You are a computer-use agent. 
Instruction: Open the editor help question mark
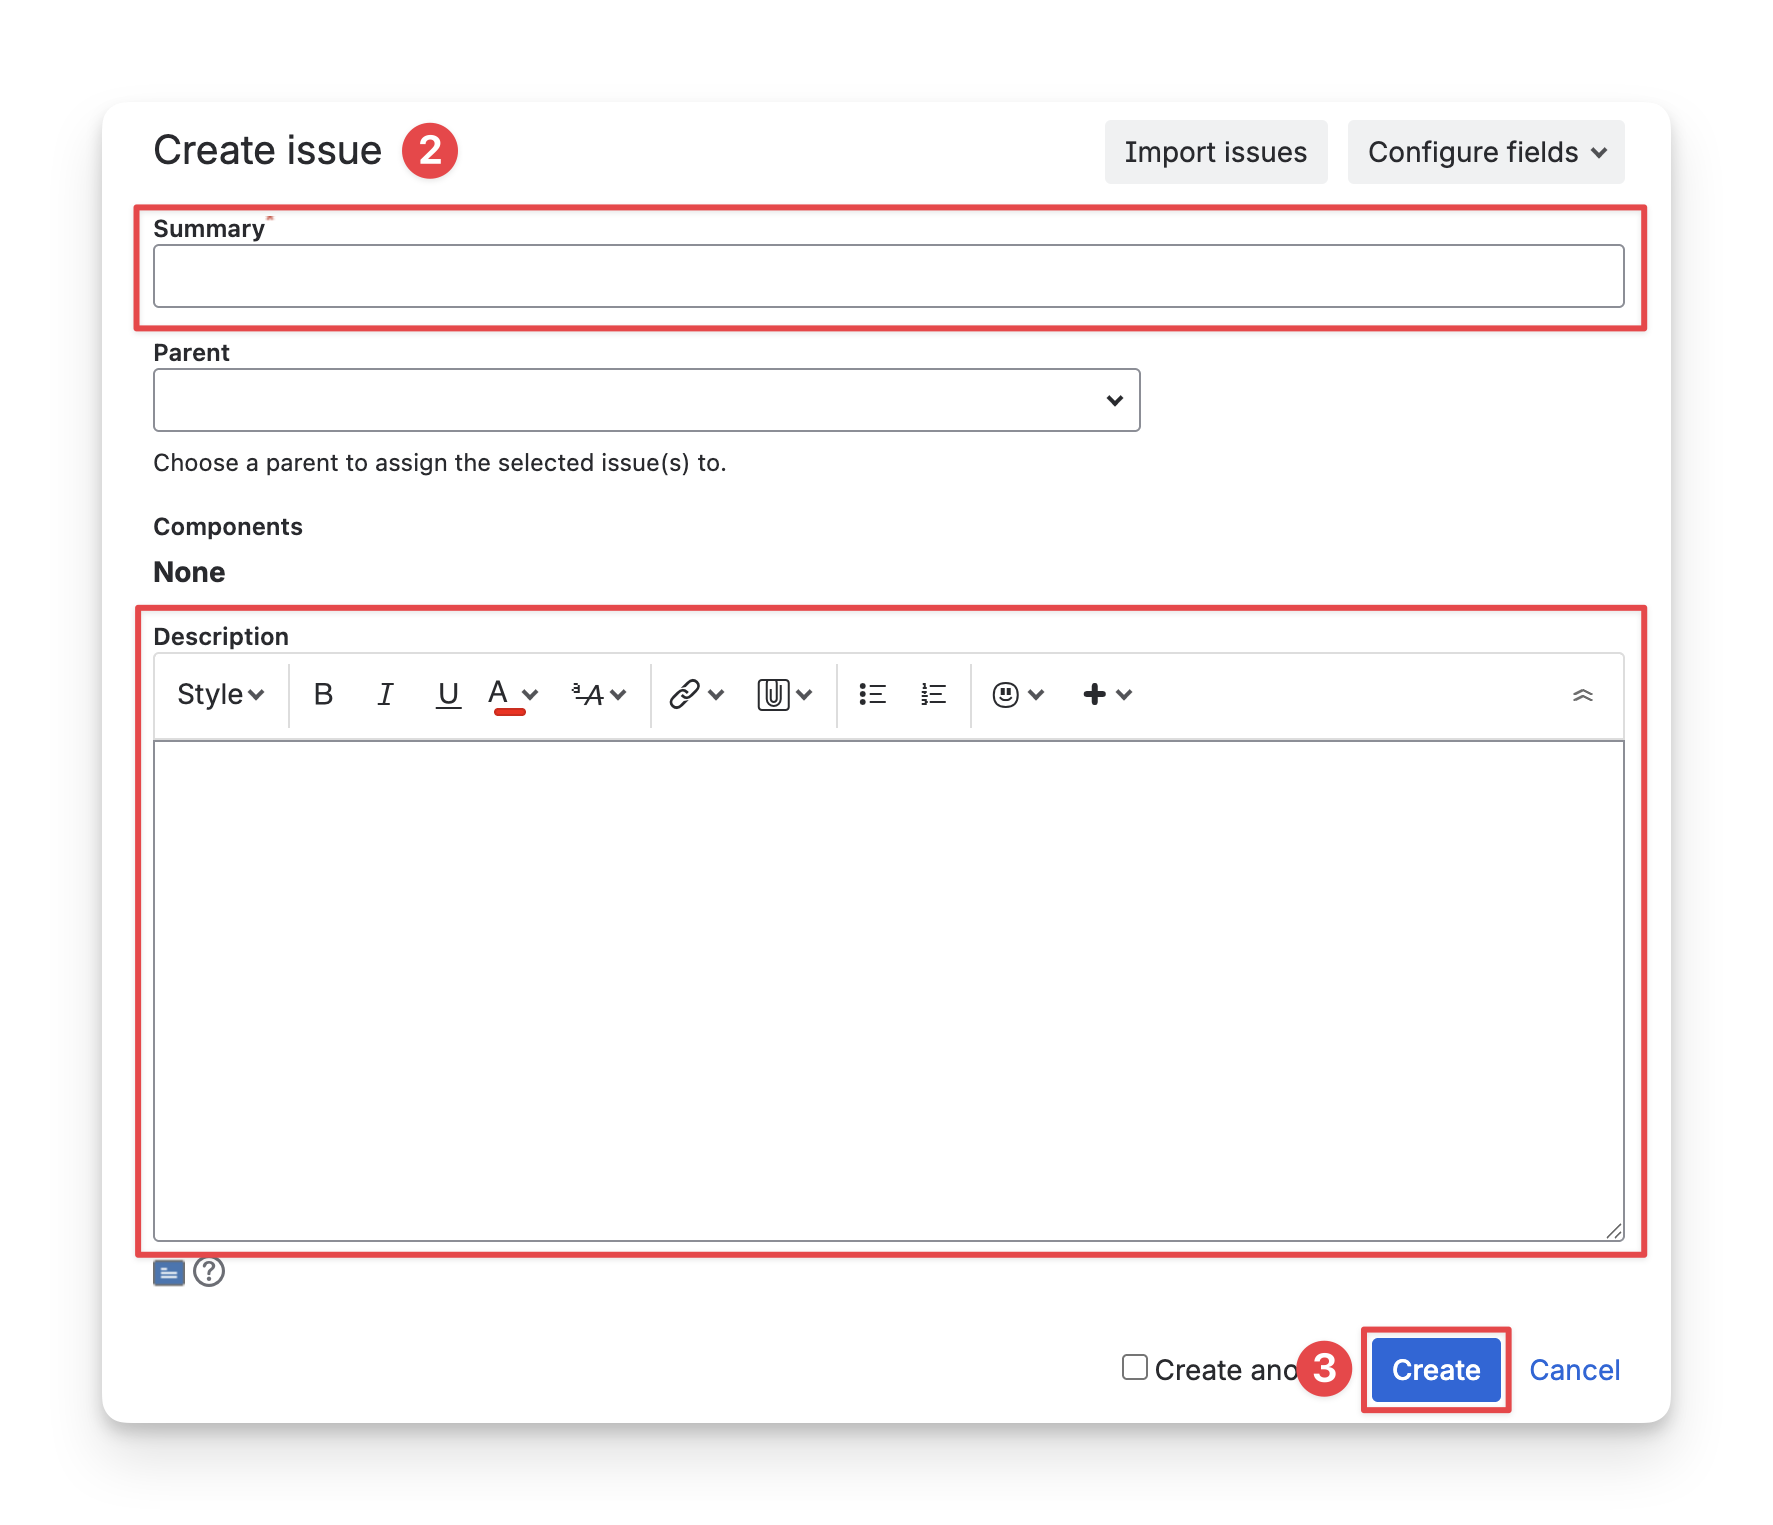pyautogui.click(x=209, y=1272)
